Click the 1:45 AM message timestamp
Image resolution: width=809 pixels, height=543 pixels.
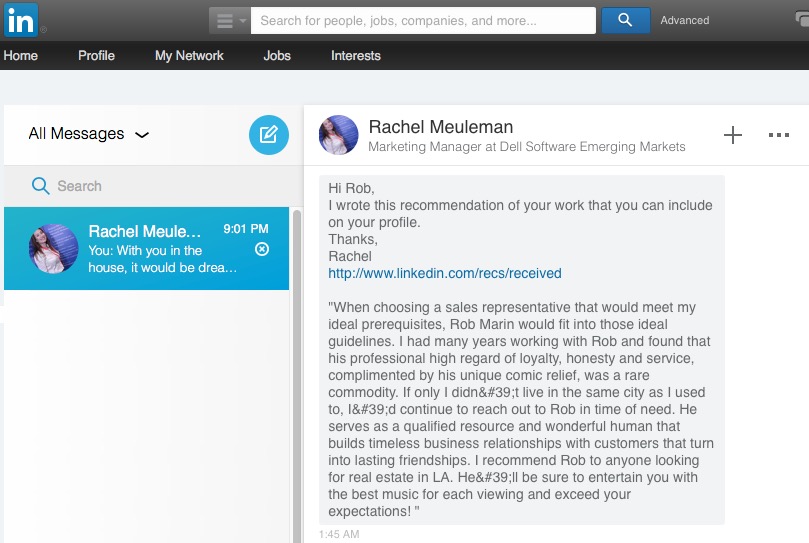pos(339,535)
